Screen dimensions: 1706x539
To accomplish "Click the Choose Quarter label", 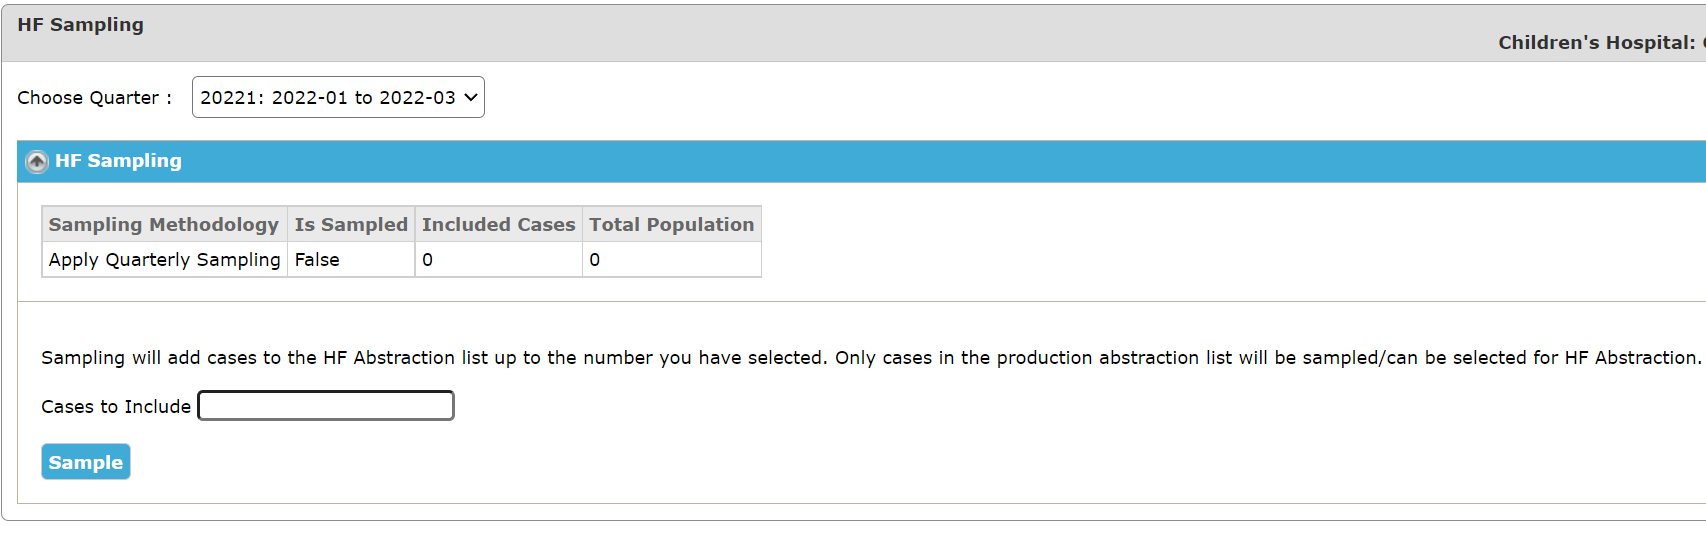I will (x=94, y=98).
